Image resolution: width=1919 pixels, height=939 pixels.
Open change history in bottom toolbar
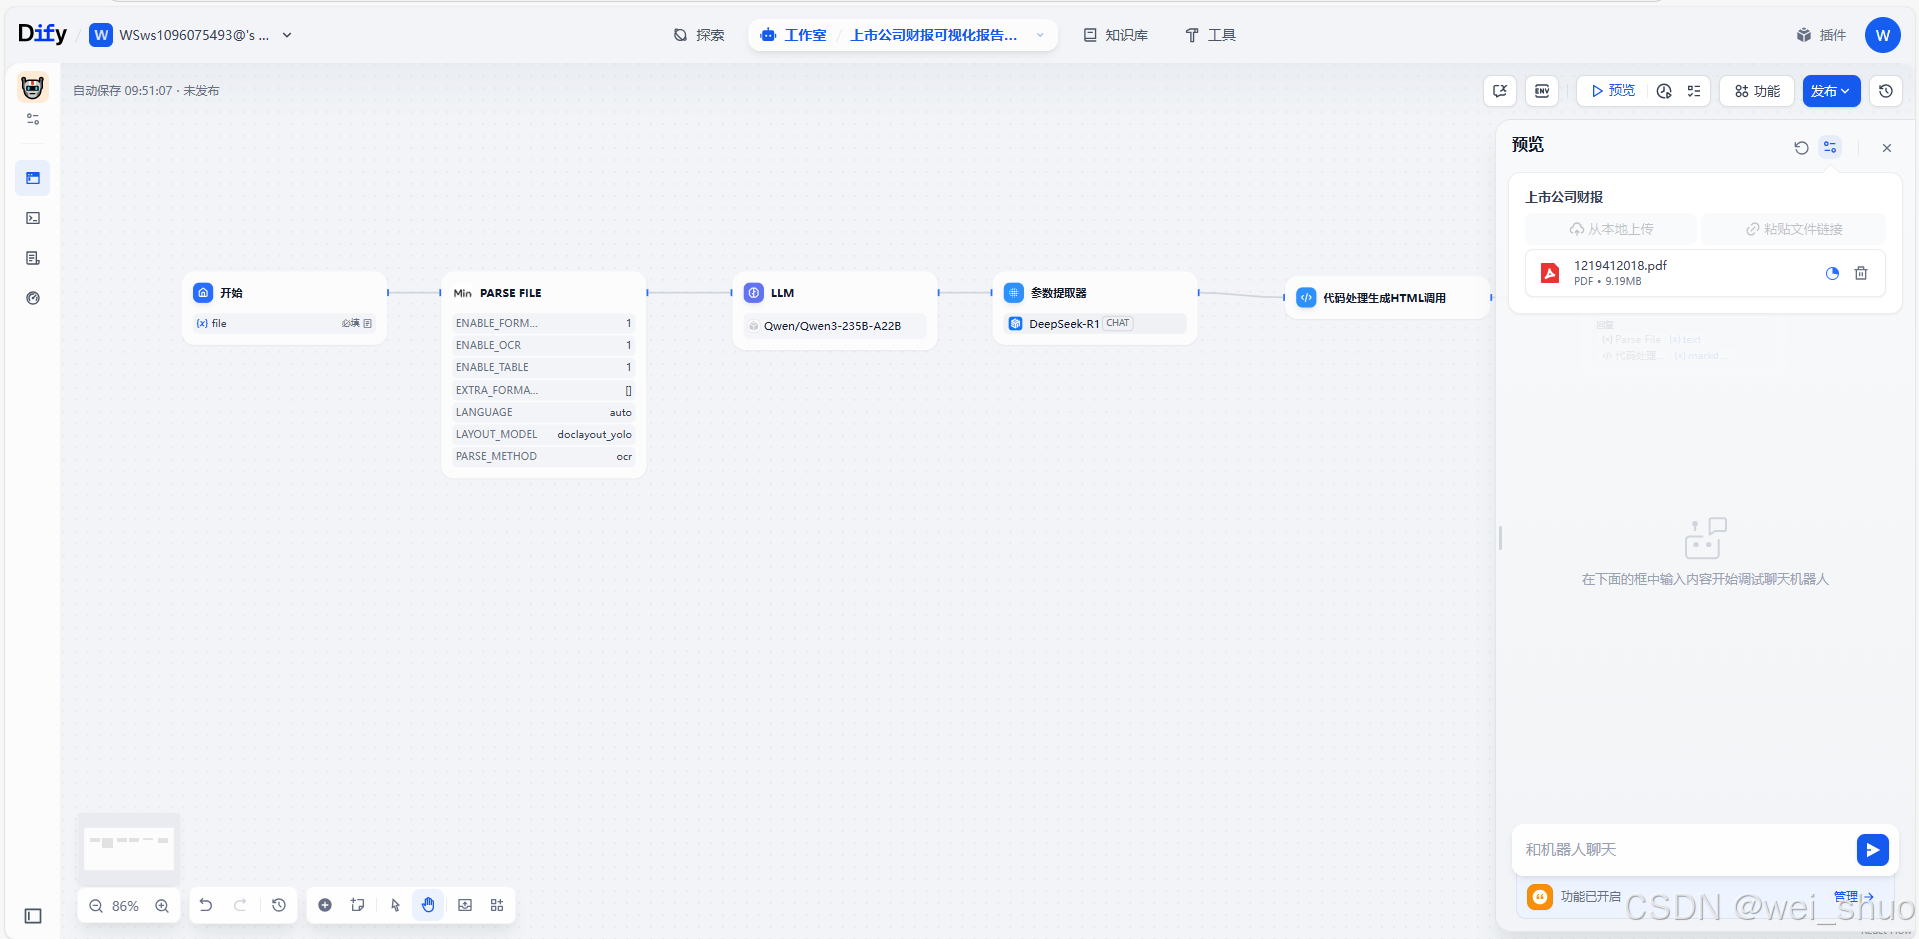279,905
